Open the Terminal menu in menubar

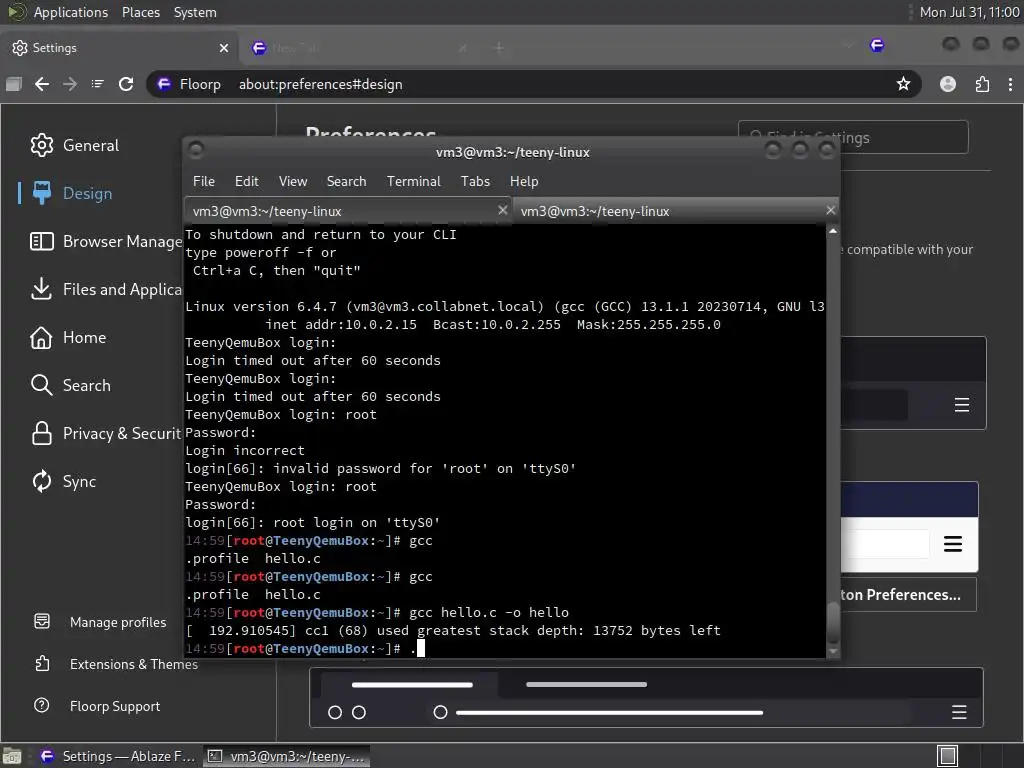coord(413,182)
